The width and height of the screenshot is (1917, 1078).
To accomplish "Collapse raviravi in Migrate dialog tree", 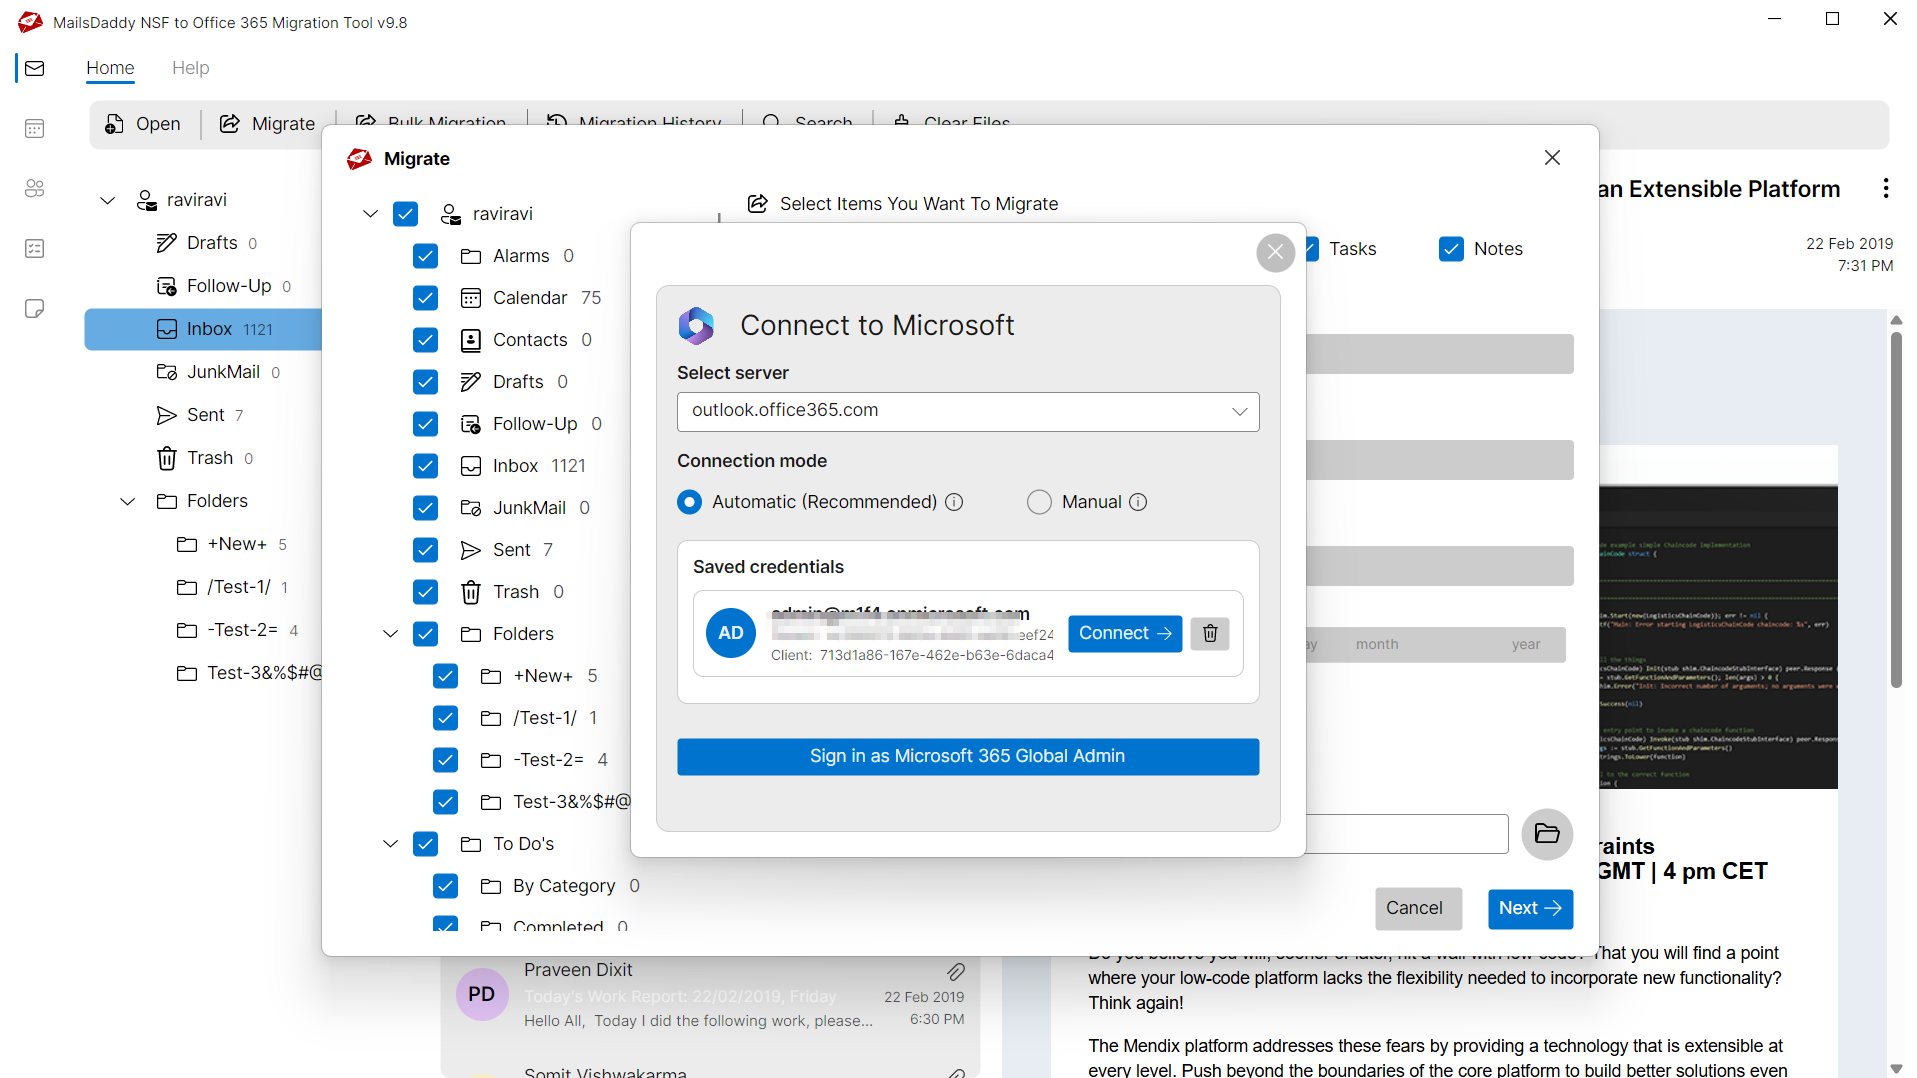I will click(x=370, y=214).
